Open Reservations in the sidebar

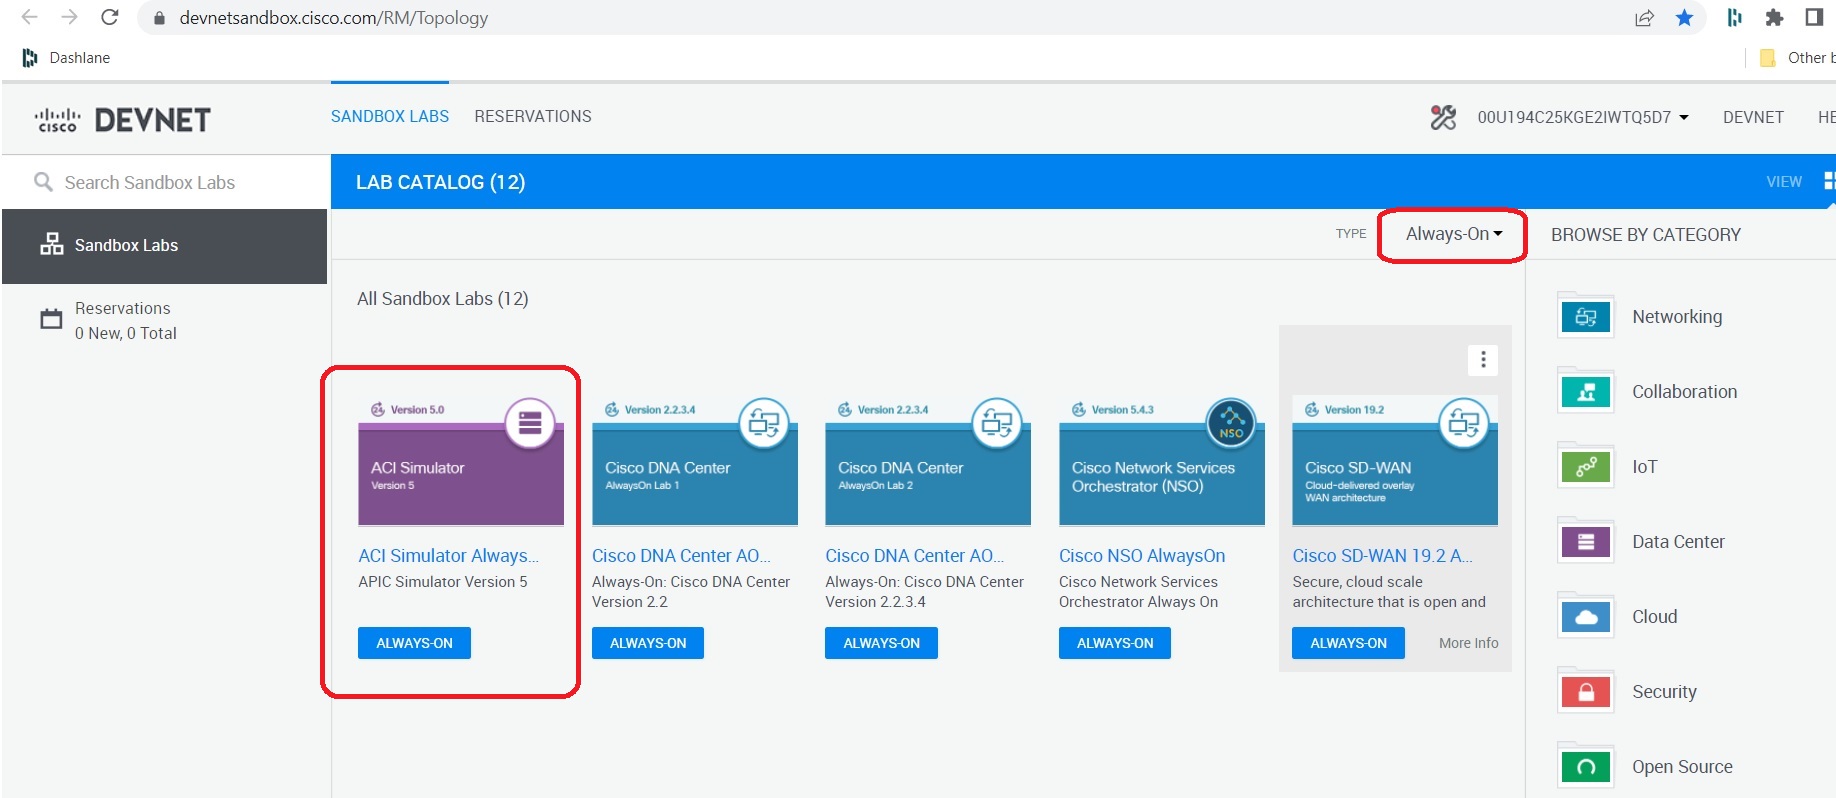click(125, 320)
